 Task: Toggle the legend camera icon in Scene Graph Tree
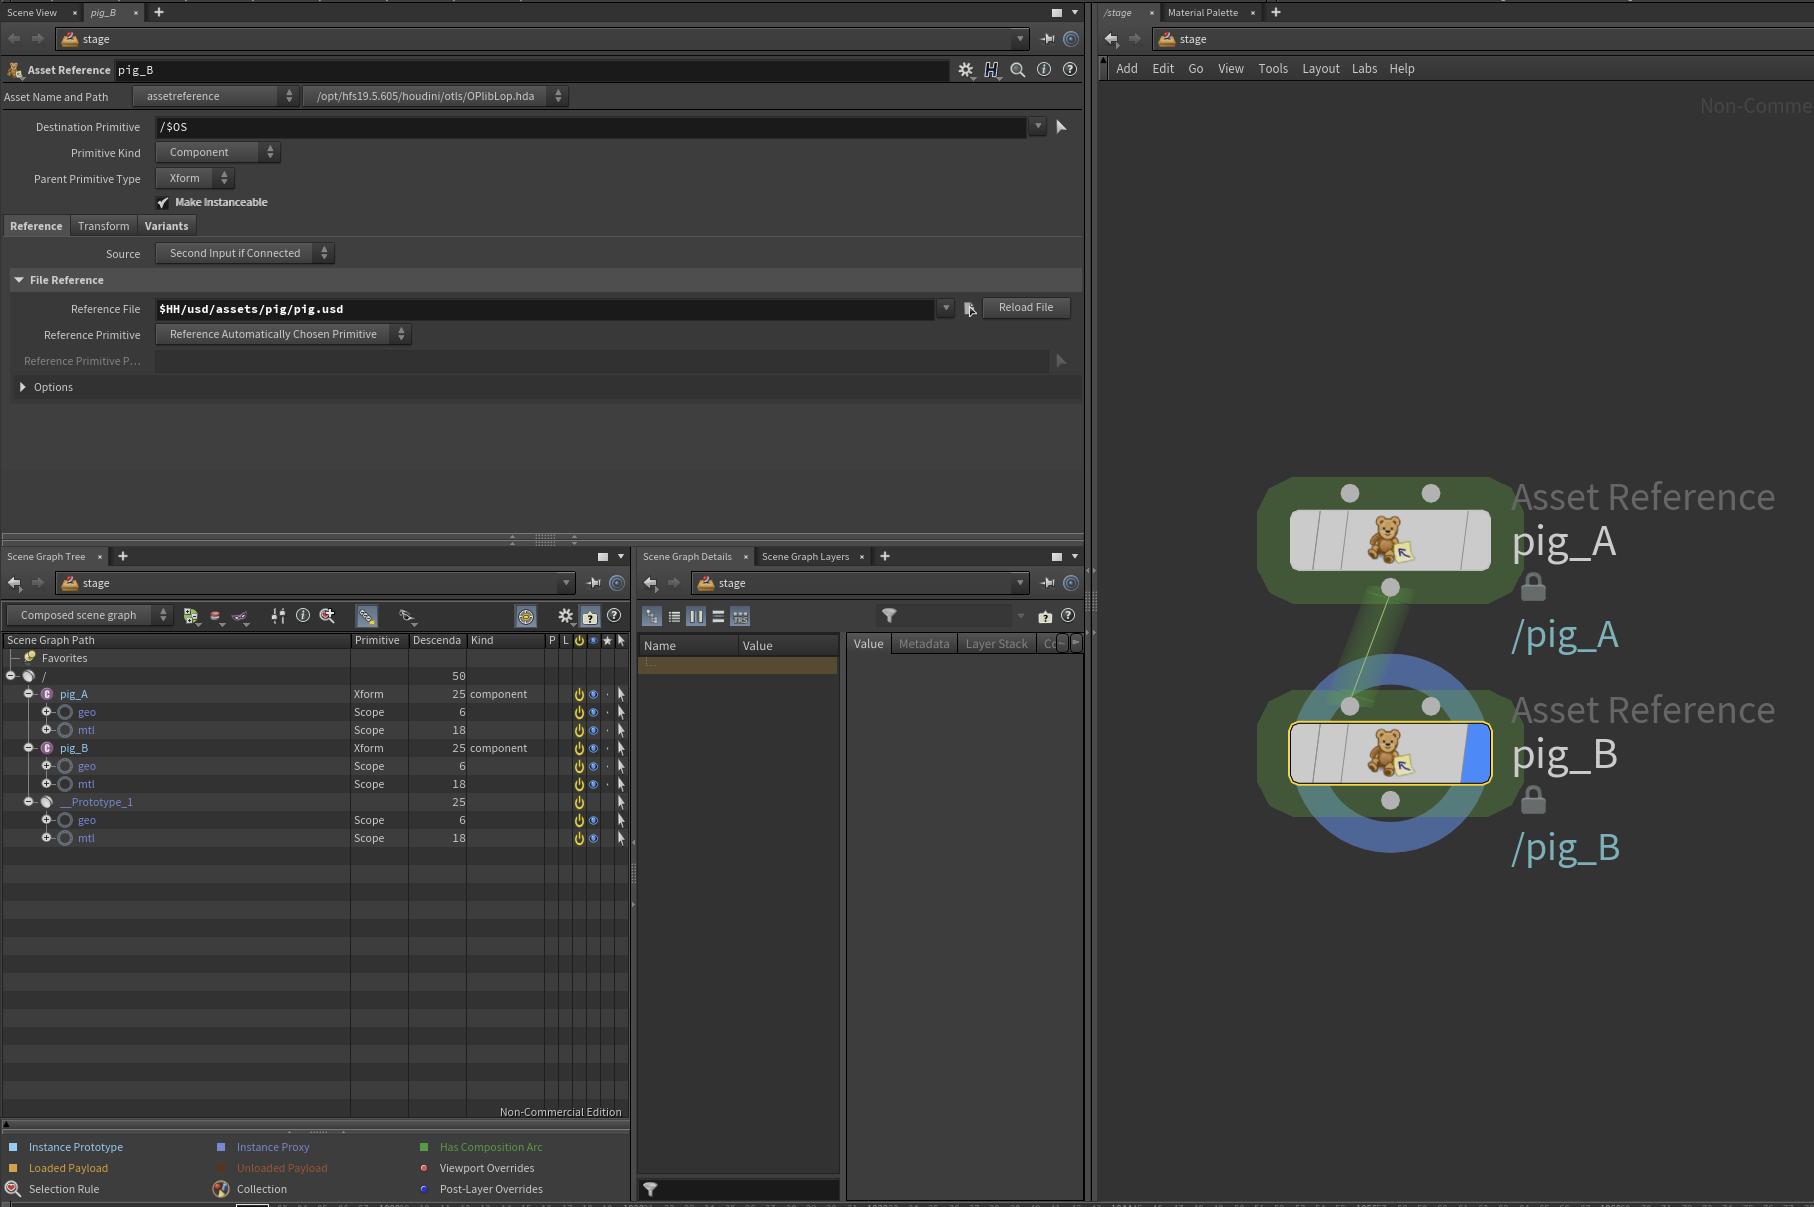tap(590, 616)
